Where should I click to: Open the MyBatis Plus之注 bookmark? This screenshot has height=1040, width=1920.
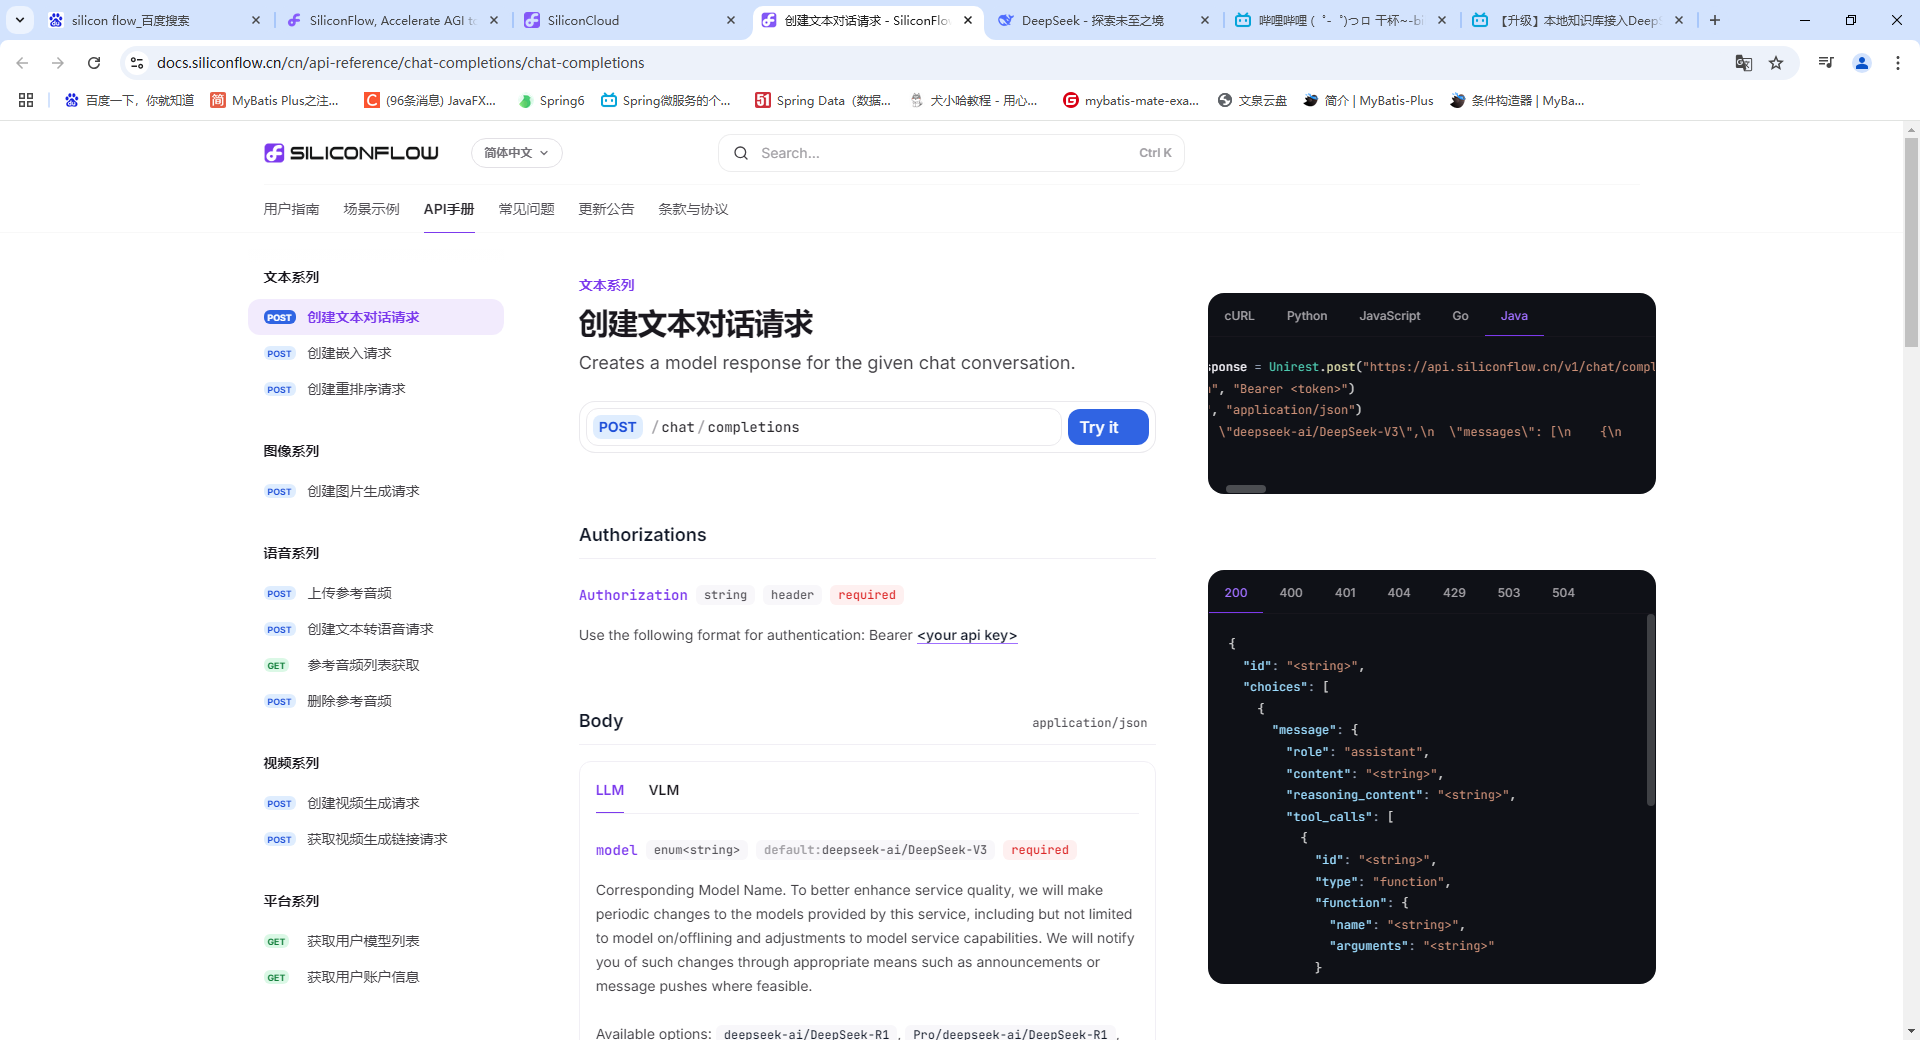(275, 100)
